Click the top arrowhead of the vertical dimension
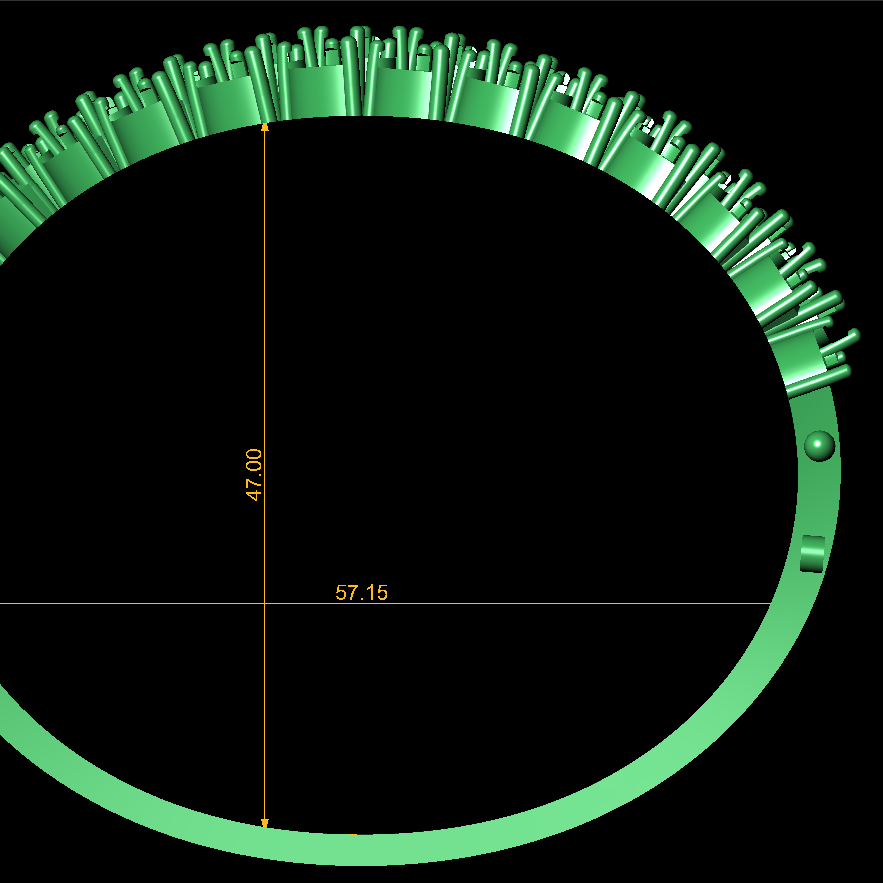Viewport: 883px width, 883px height. tap(264, 126)
